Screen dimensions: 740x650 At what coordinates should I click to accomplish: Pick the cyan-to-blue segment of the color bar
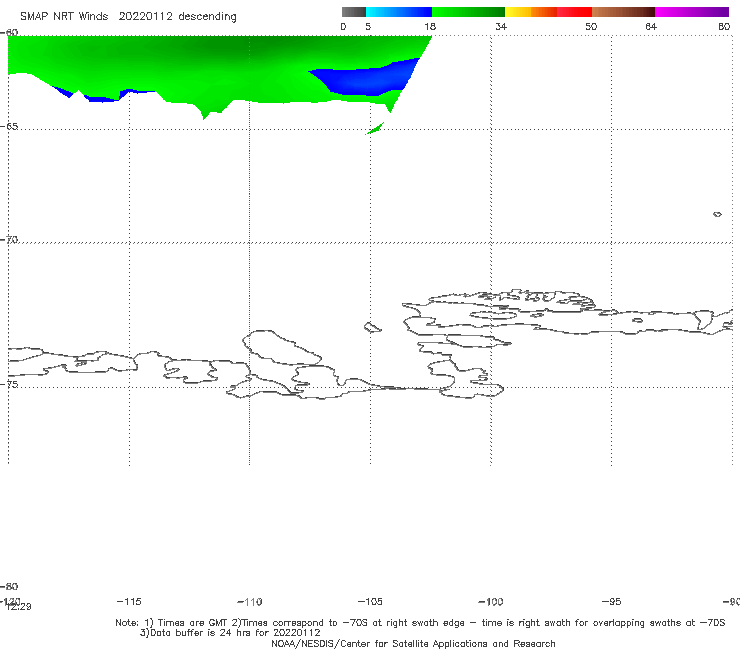399,12
